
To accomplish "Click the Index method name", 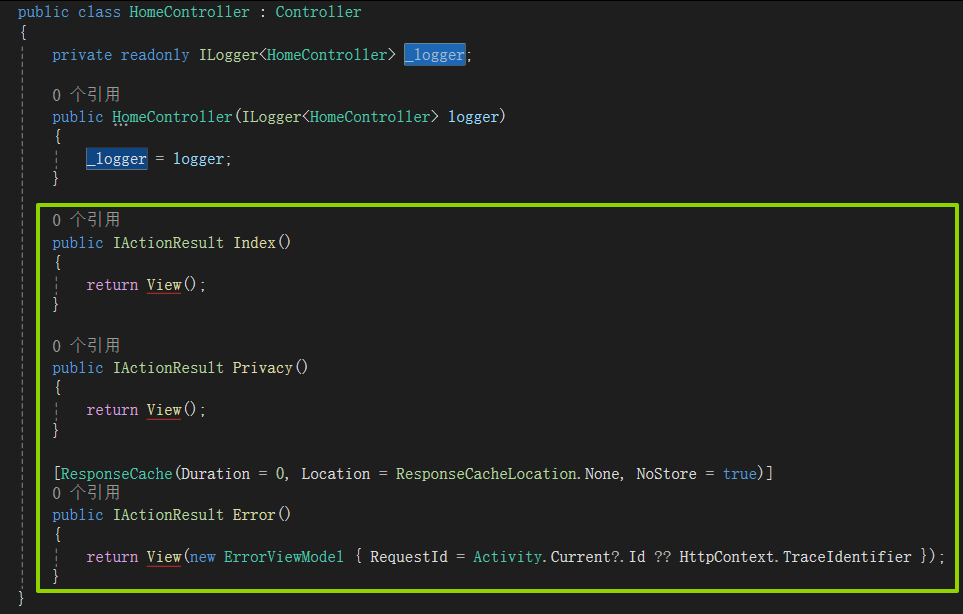I will pyautogui.click(x=254, y=243).
